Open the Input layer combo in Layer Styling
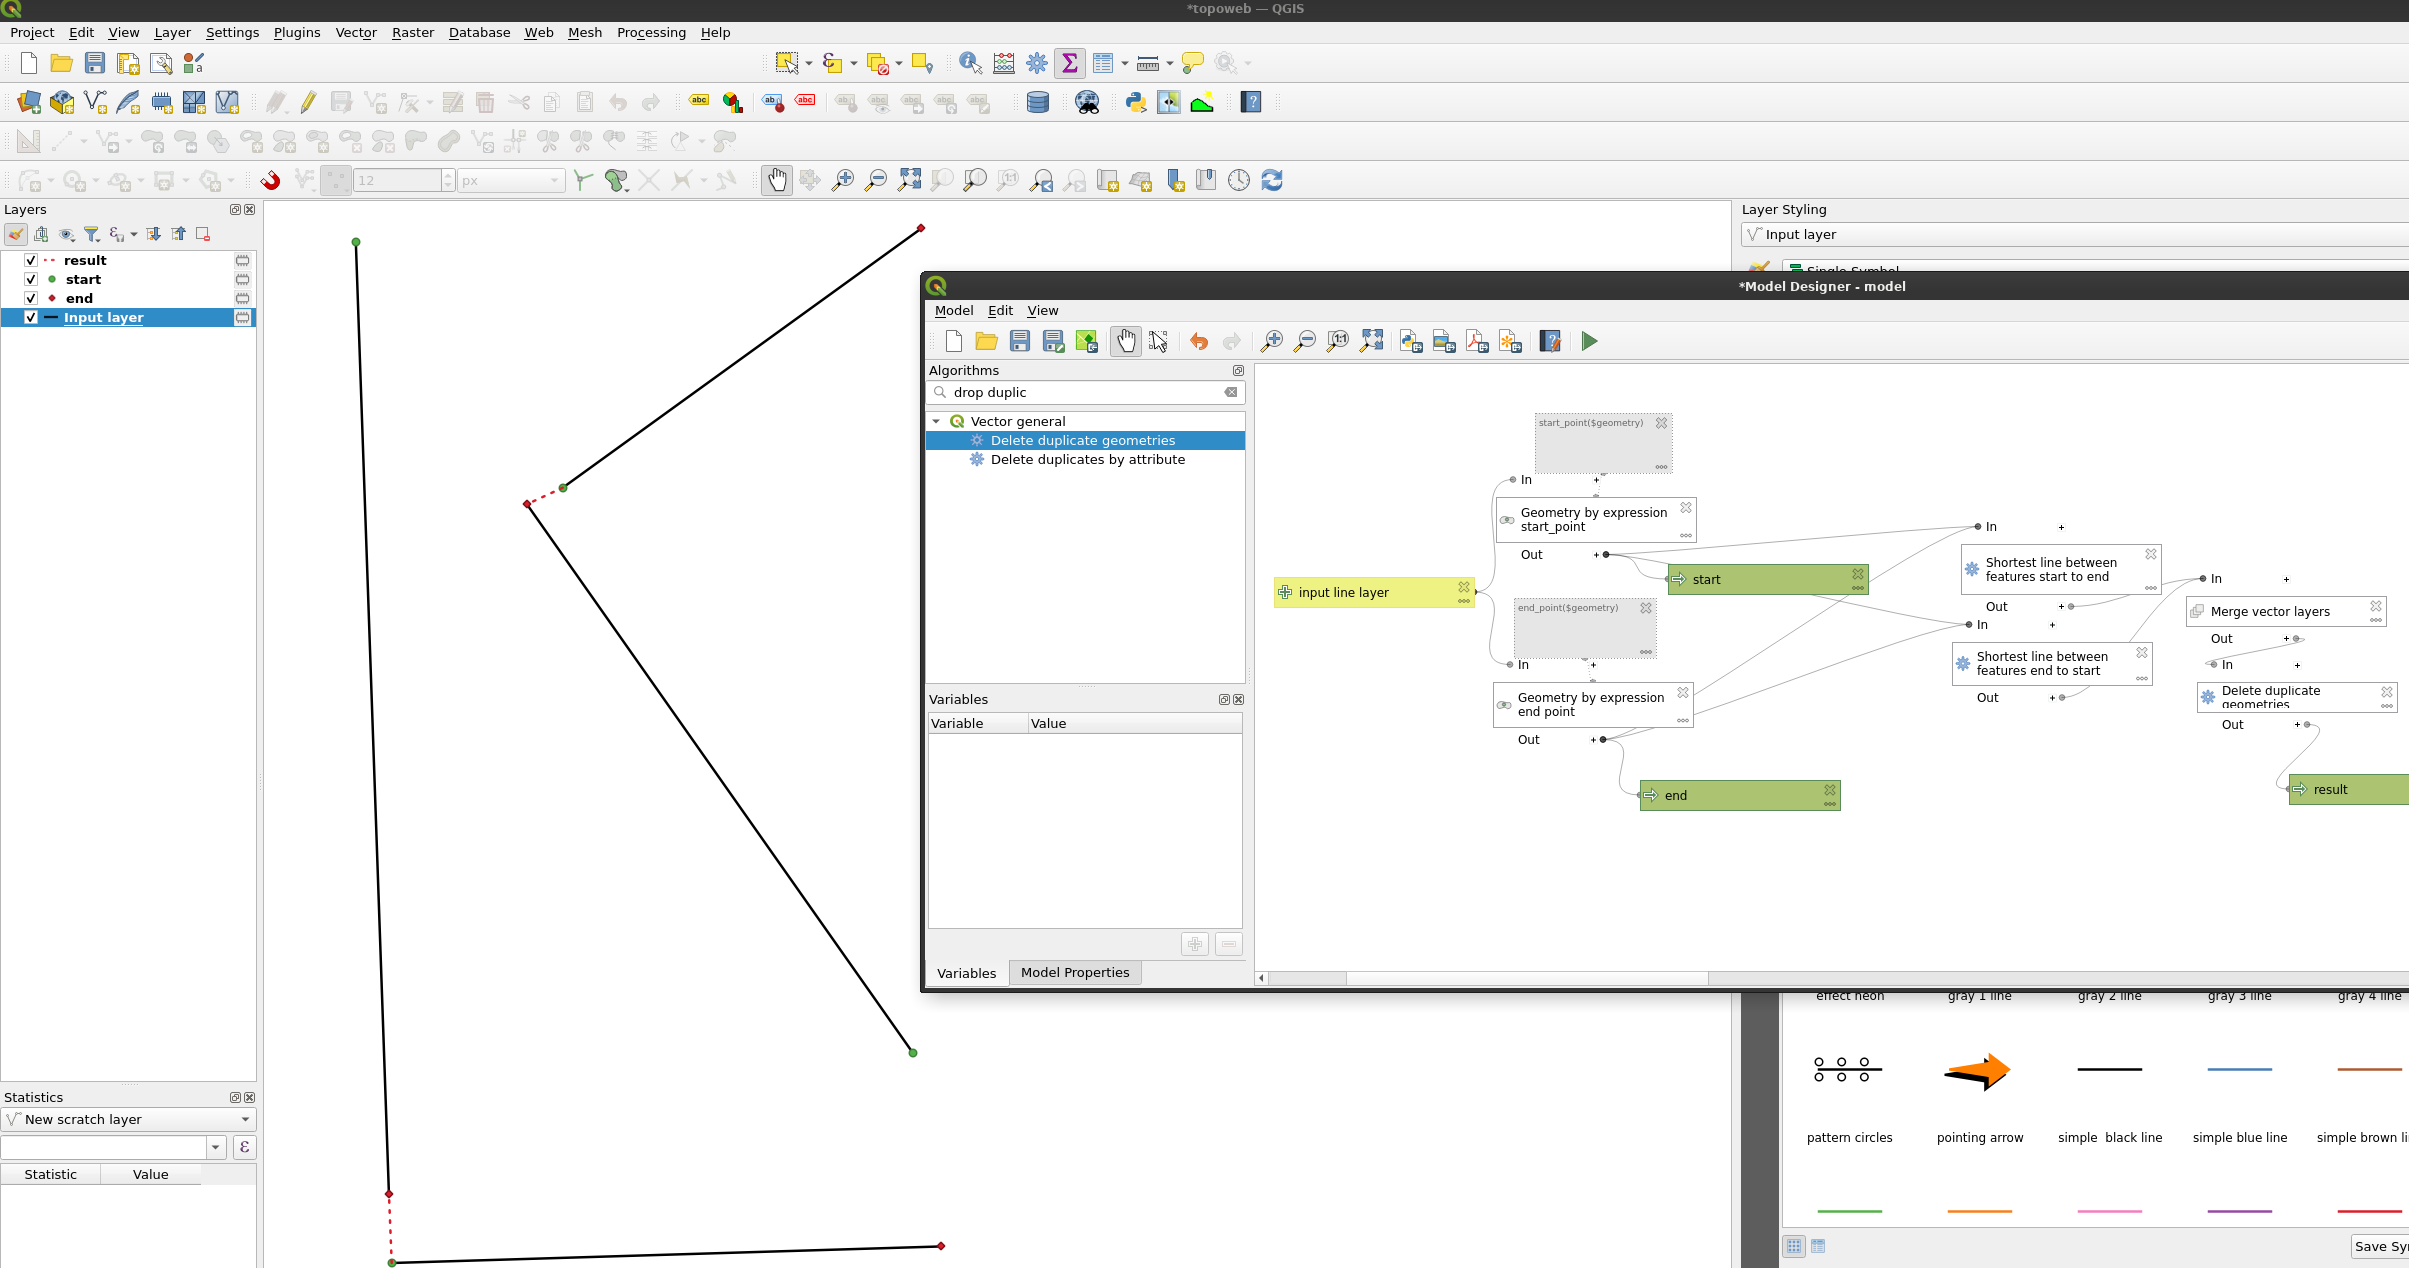The height and width of the screenshot is (1268, 2409). 2075,234
